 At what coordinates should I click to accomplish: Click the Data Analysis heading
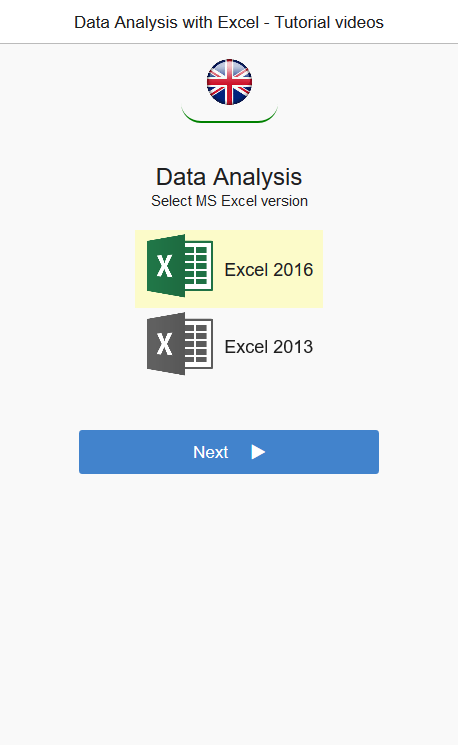click(x=229, y=177)
